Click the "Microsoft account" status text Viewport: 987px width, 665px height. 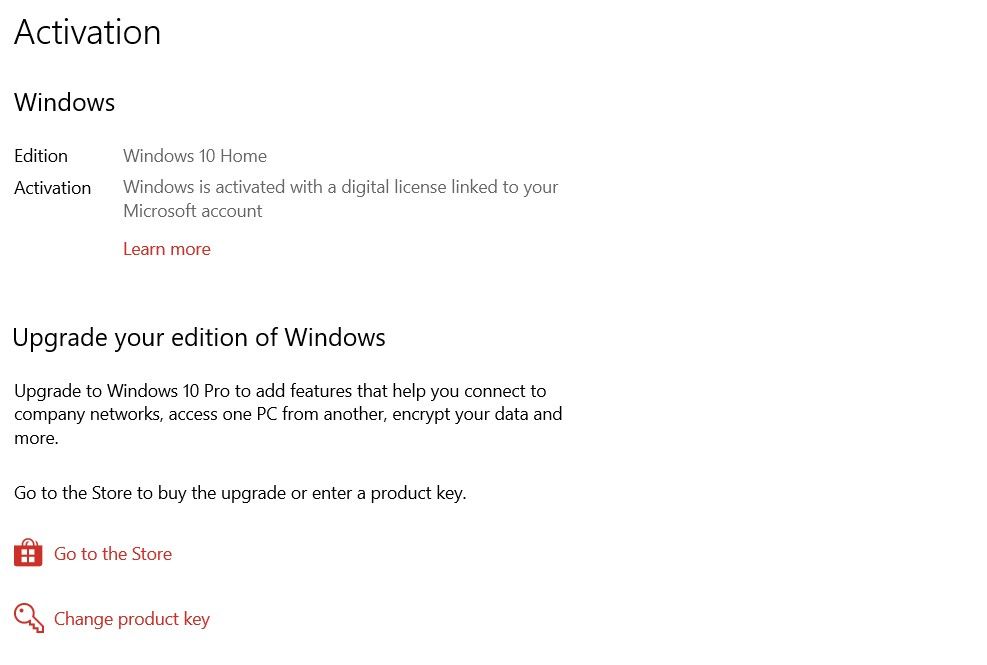point(193,211)
